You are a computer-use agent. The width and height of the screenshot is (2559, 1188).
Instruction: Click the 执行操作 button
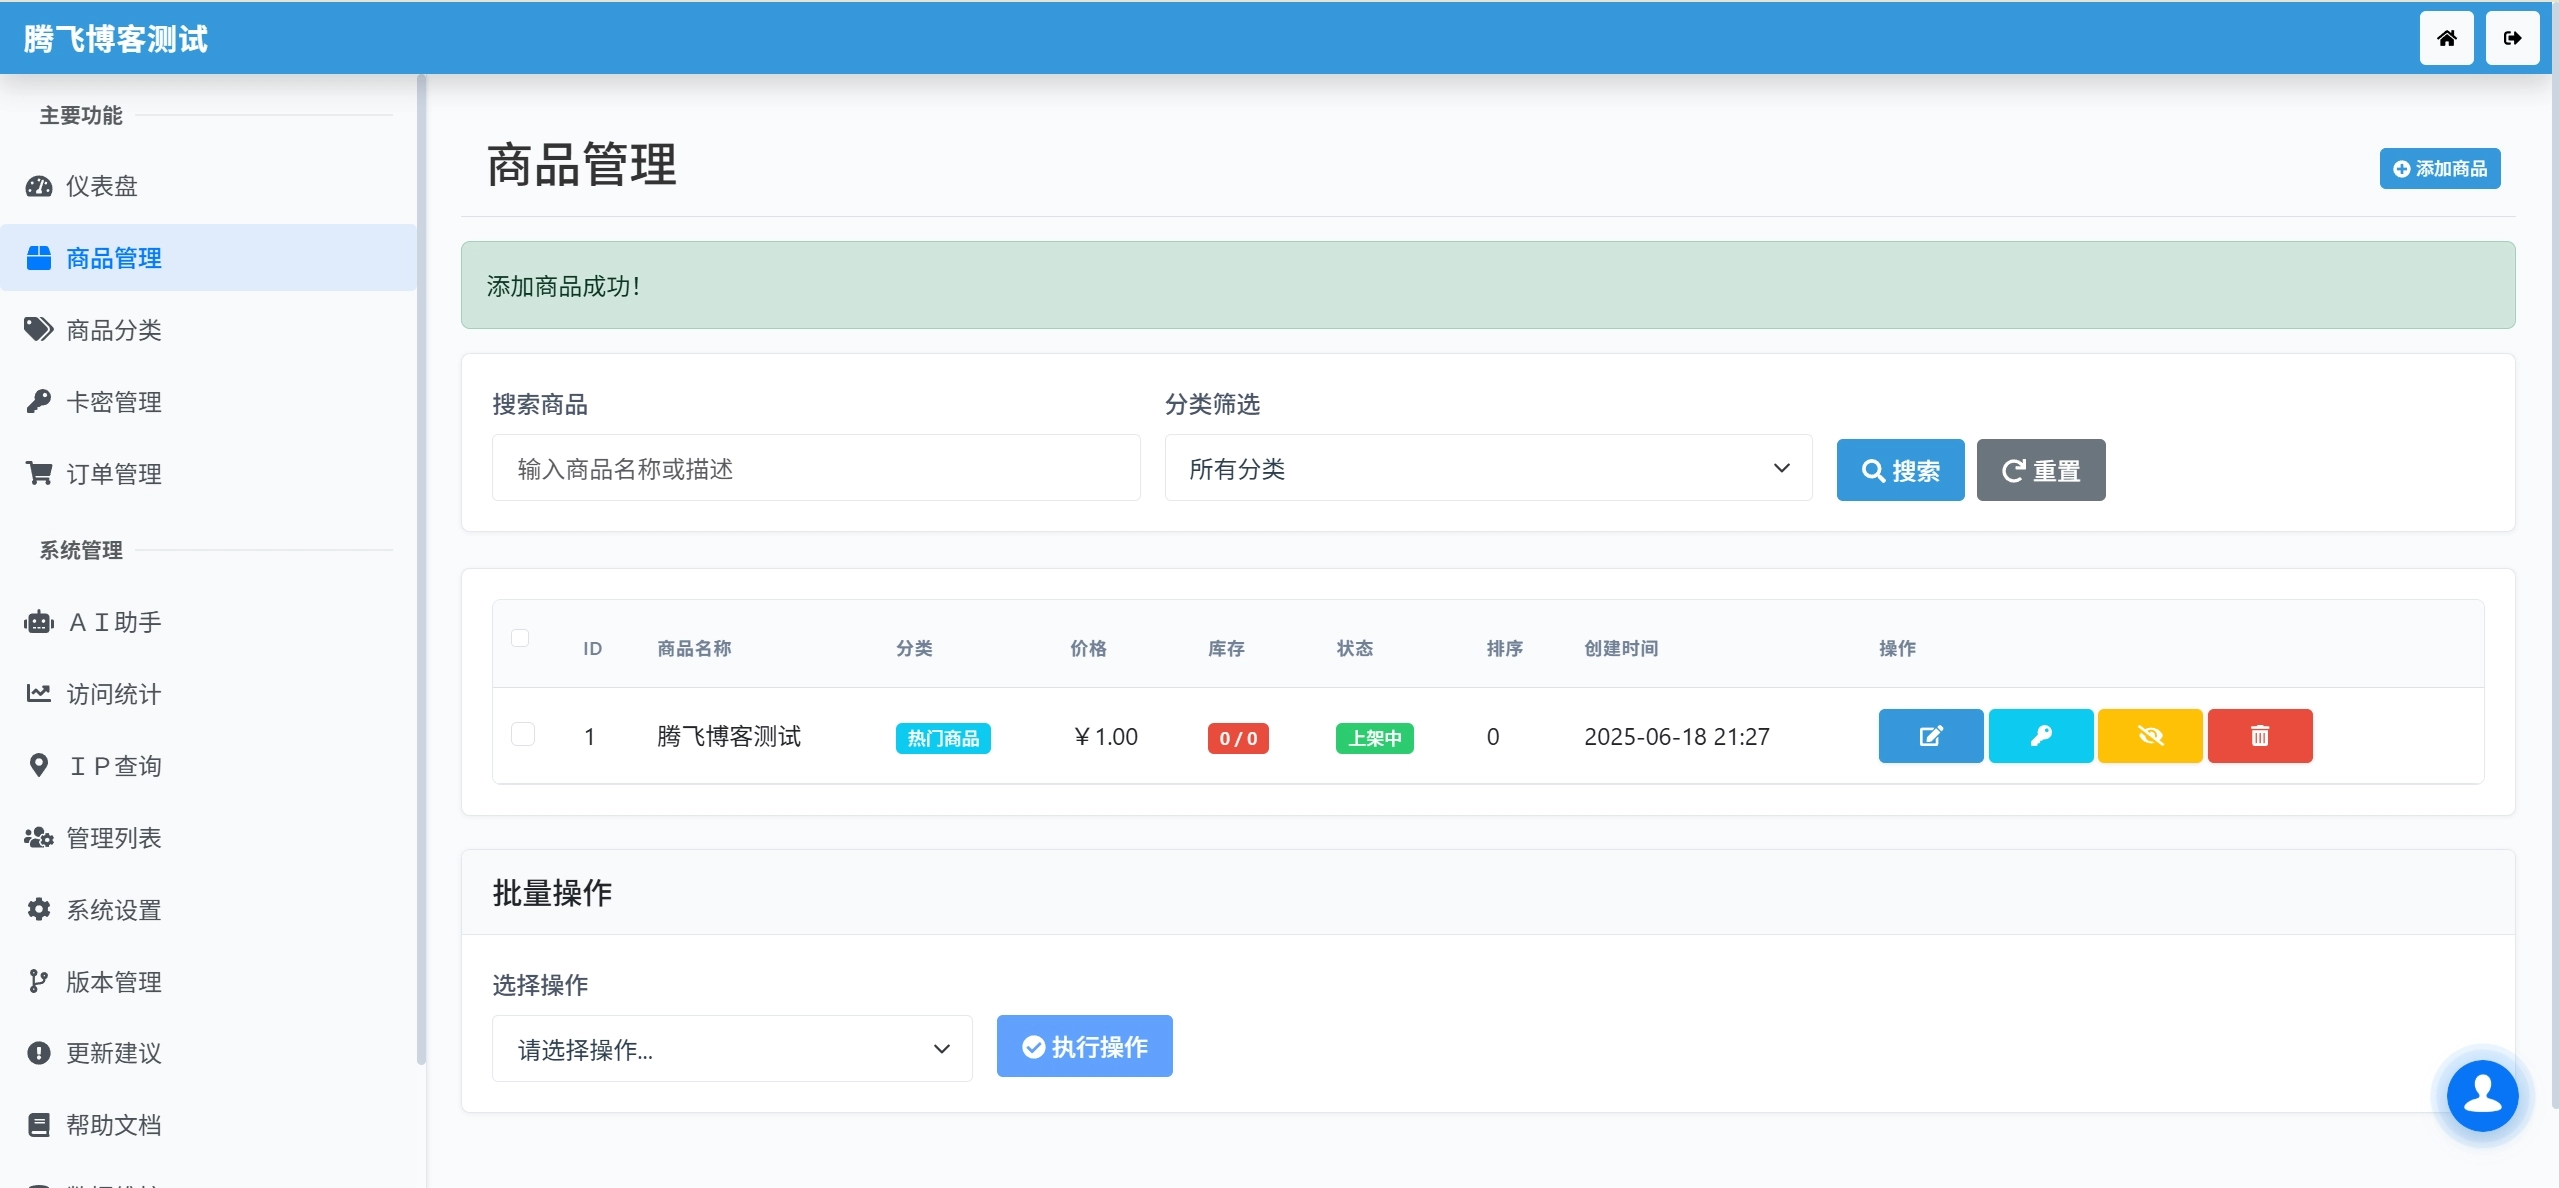(1084, 1046)
